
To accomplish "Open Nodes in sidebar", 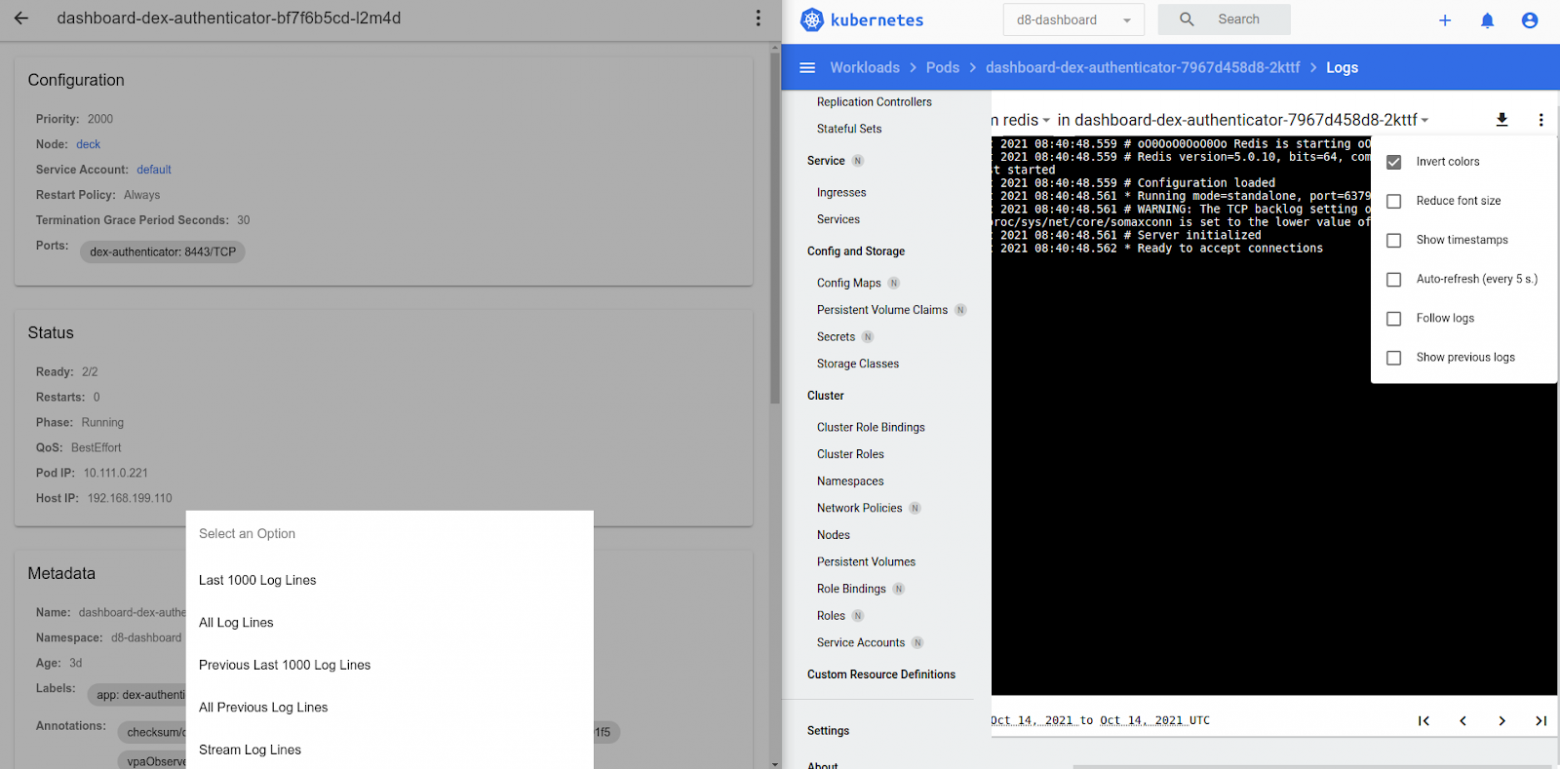I will click(x=833, y=535).
